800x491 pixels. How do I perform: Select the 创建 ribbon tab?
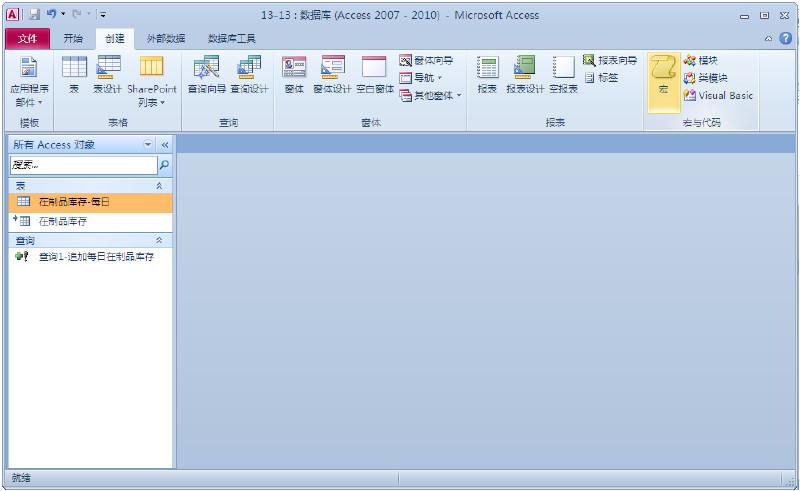tap(115, 39)
